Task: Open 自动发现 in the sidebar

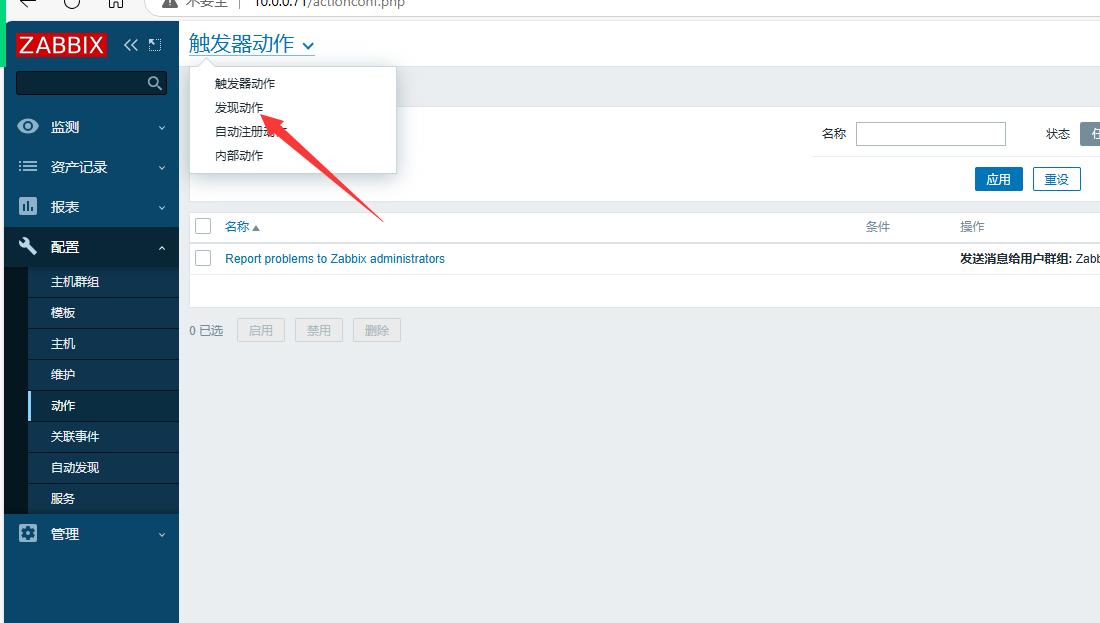Action: [104, 467]
